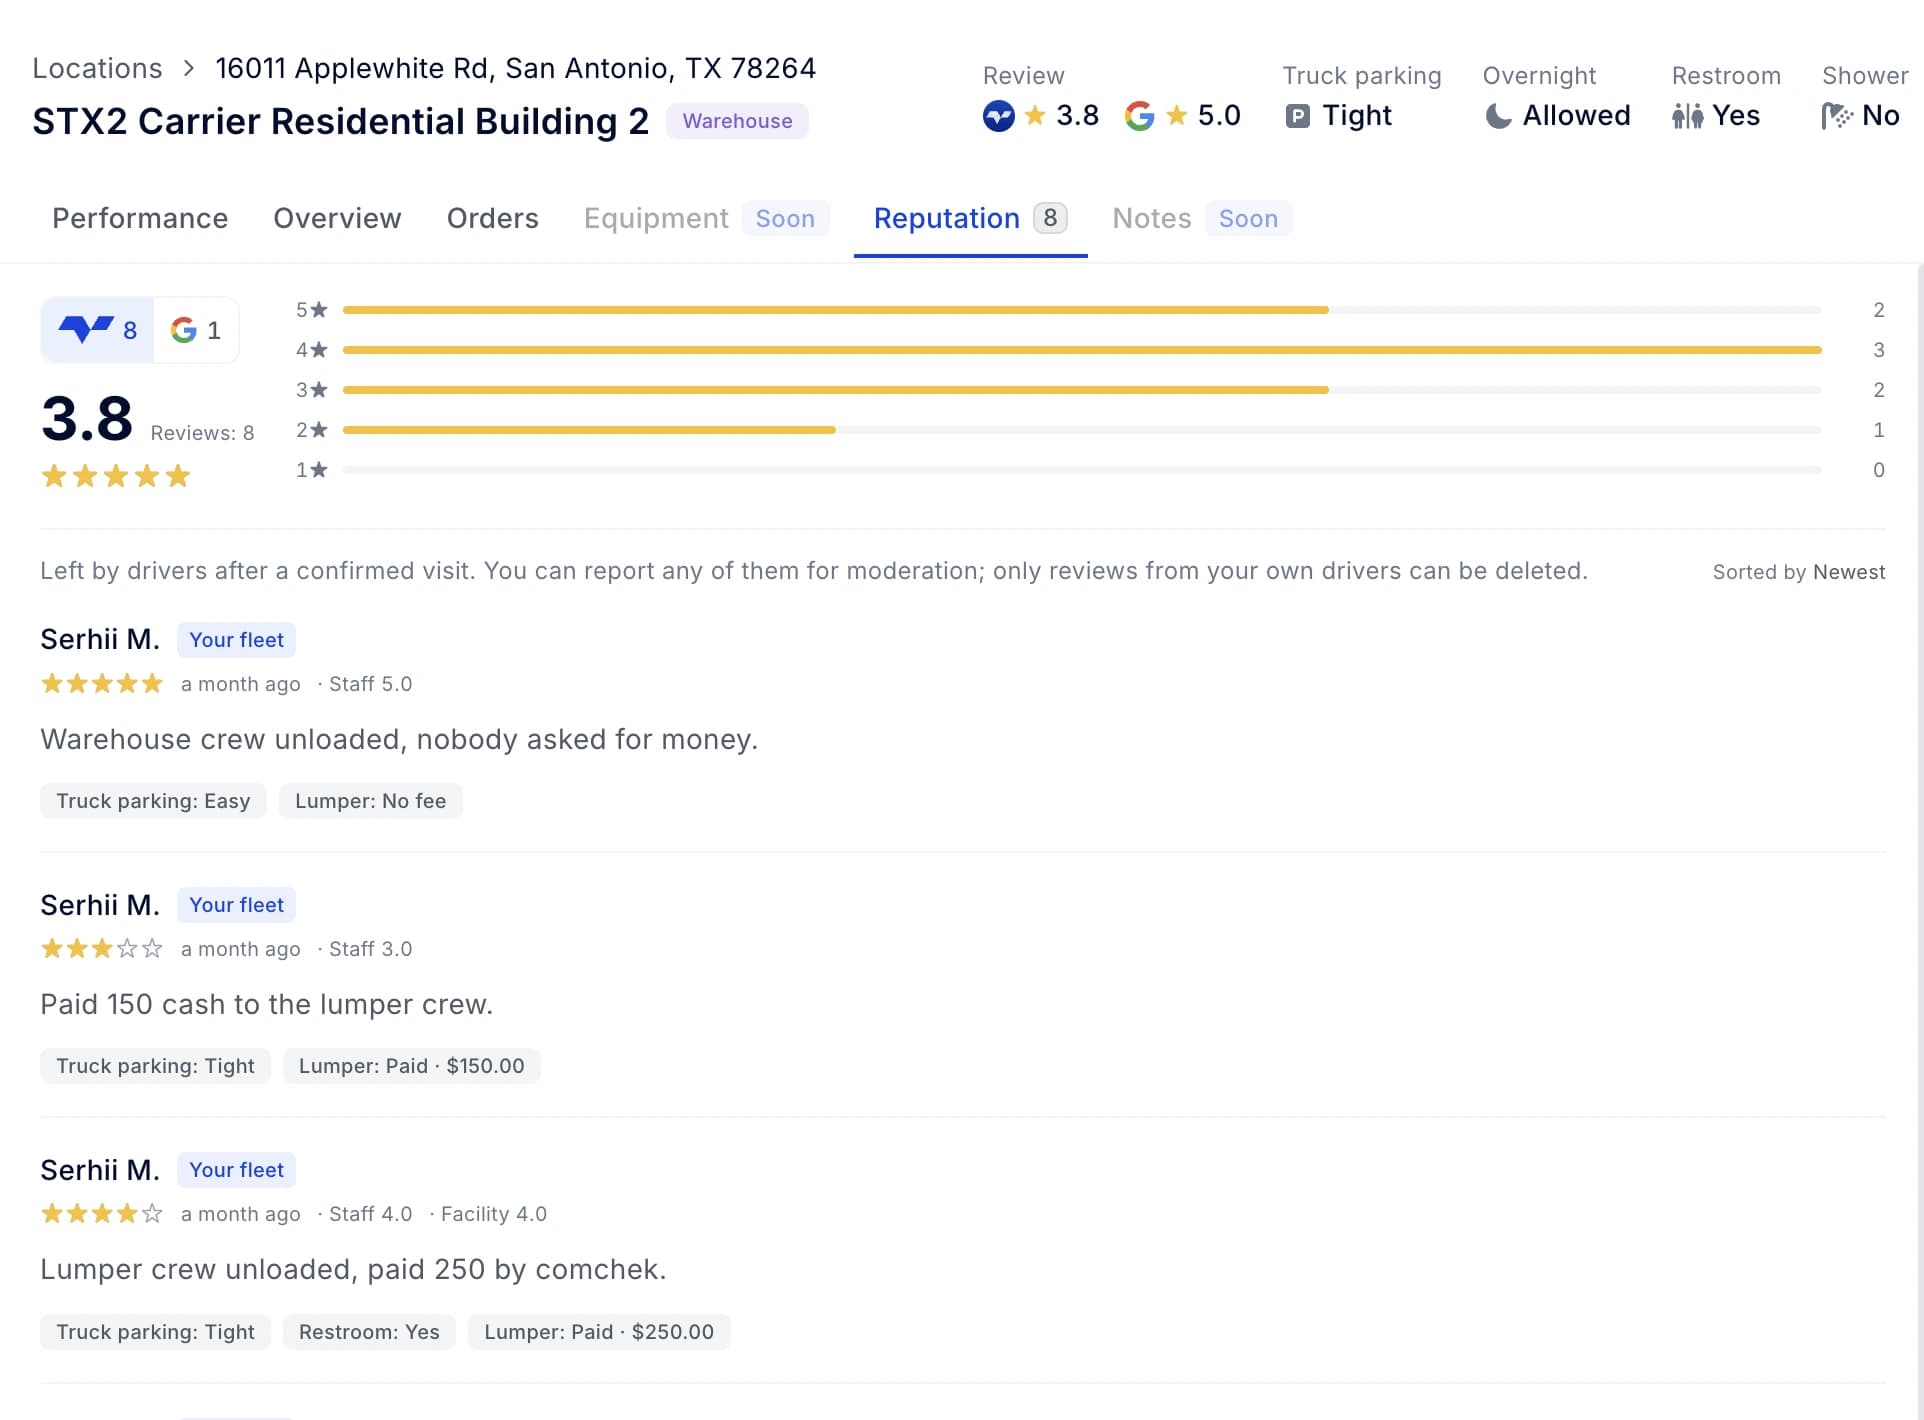Image resolution: width=1924 pixels, height=1420 pixels.
Task: Click the platform review logo icon in header
Action: coord(998,116)
